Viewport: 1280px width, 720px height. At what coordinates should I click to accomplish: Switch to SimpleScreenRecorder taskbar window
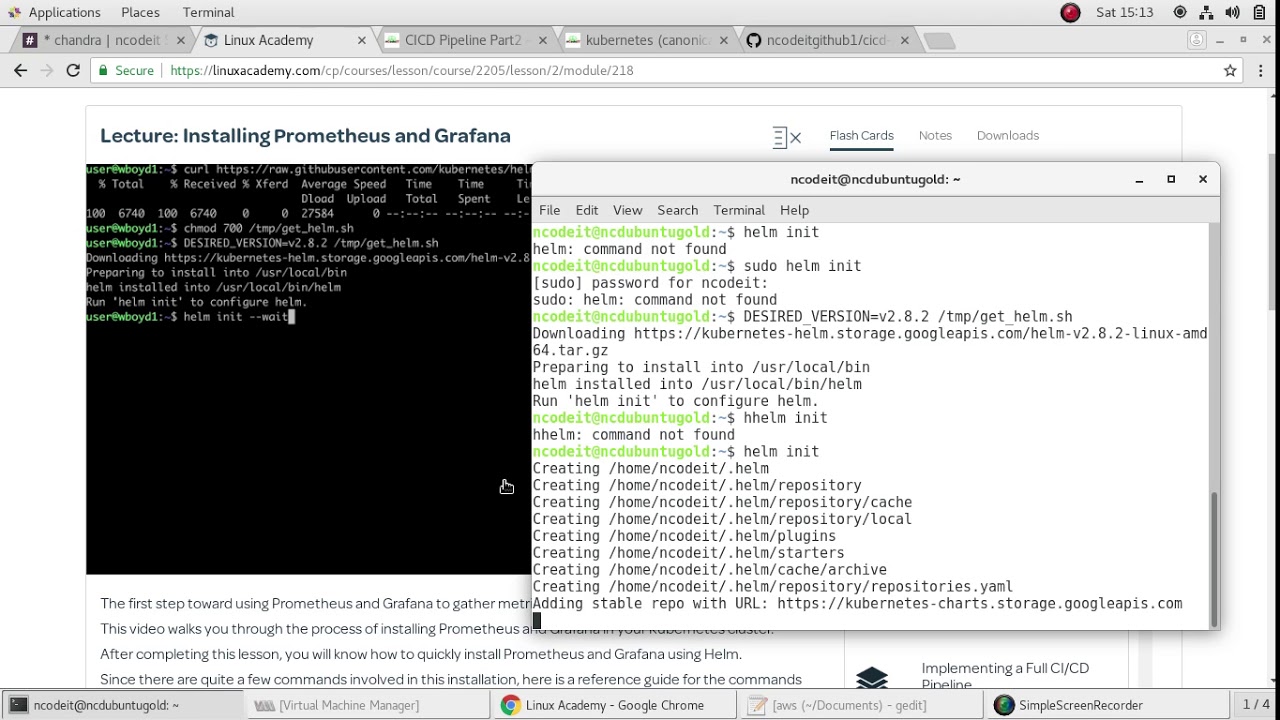(x=1110, y=705)
